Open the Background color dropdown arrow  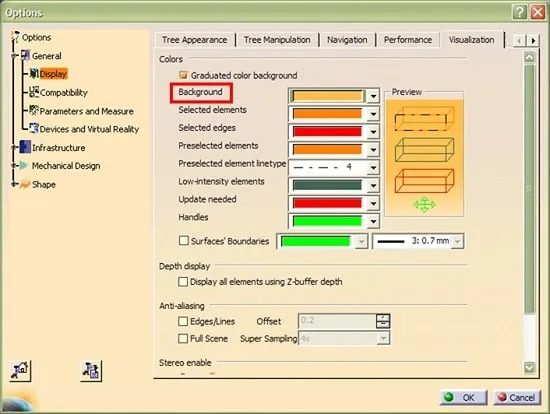373,96
